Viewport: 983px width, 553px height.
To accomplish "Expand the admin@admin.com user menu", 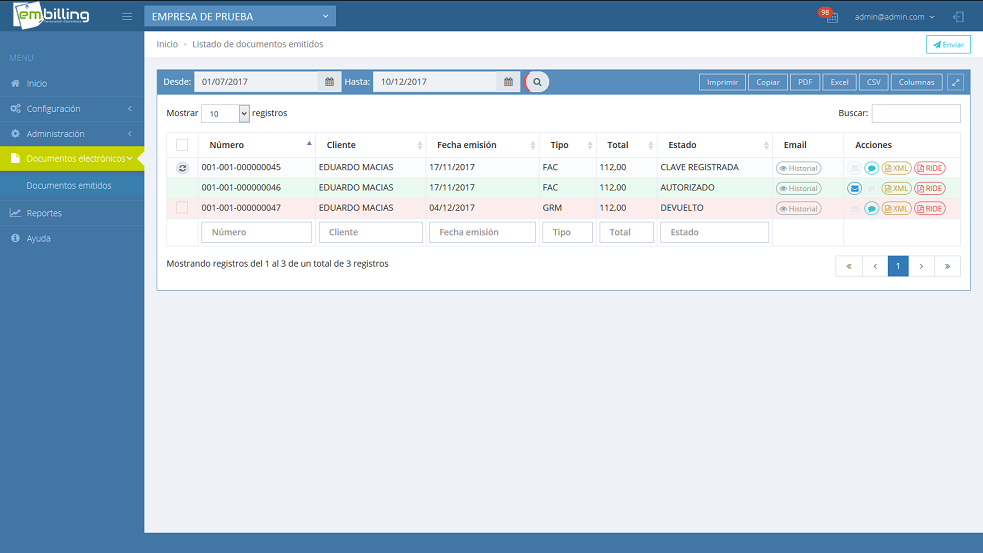I will 894,17.
